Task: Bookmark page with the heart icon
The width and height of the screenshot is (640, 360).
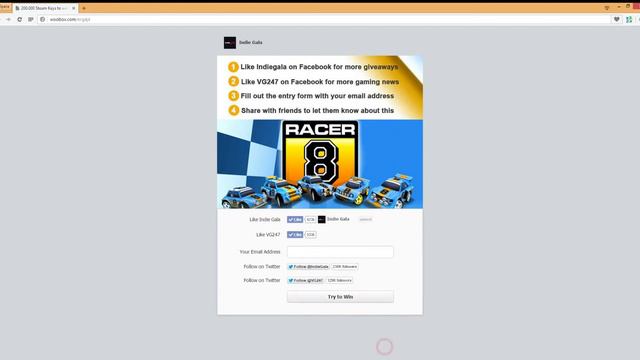Action: pos(617,19)
